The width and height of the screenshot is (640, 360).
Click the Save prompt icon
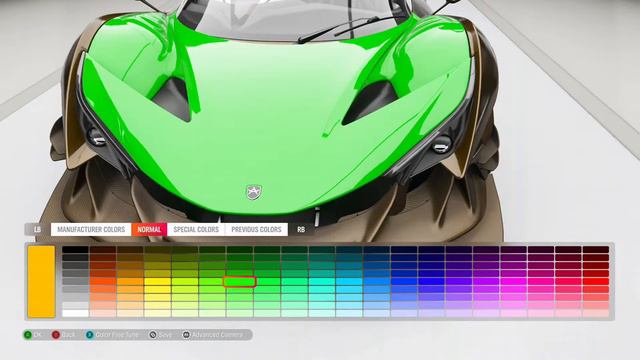[153, 335]
